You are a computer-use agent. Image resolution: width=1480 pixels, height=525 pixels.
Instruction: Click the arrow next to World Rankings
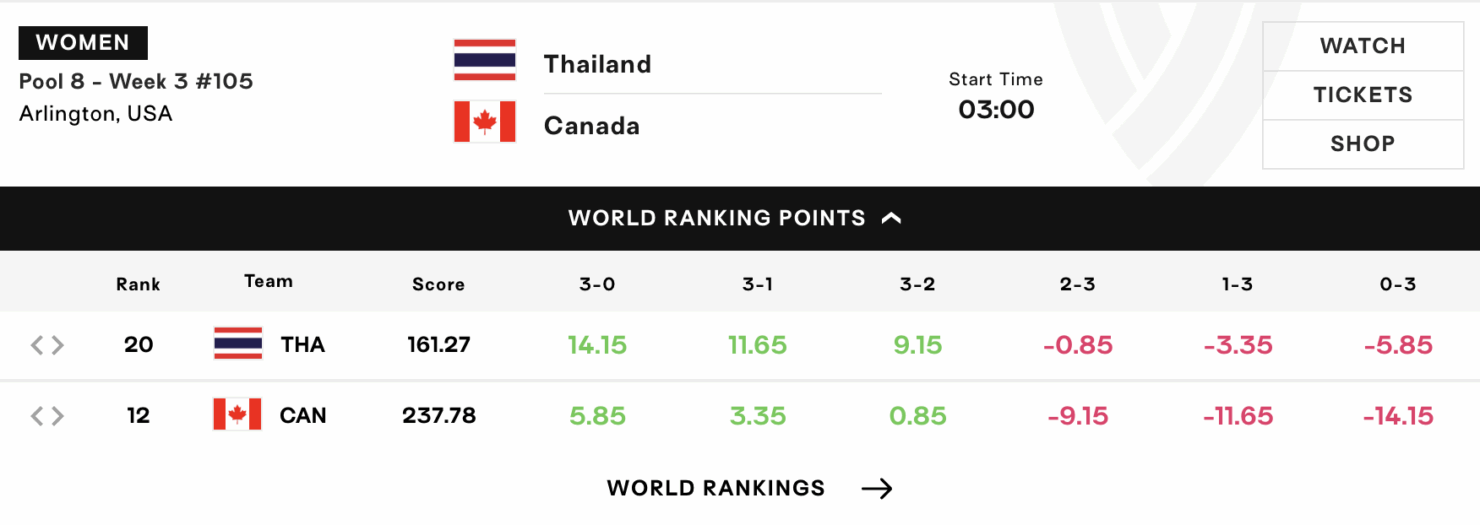tap(877, 488)
